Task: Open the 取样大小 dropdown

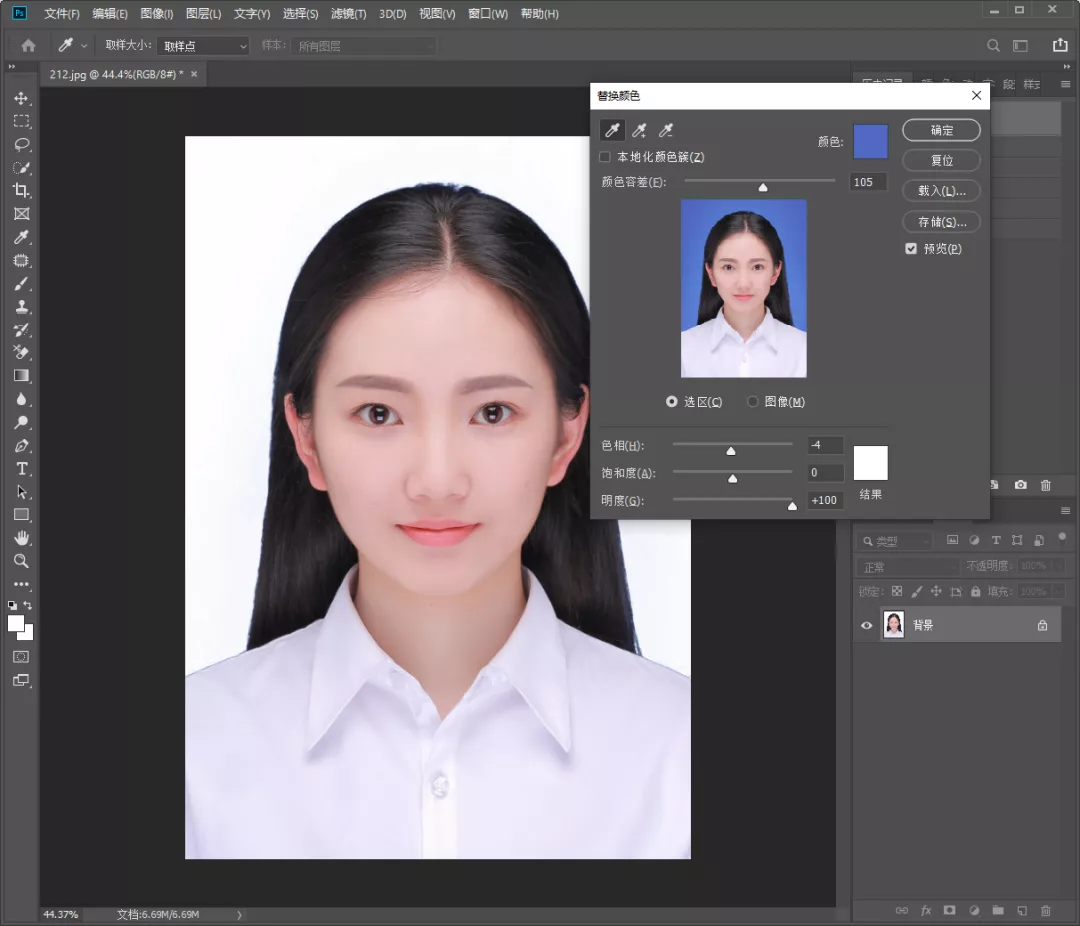Action: tap(203, 46)
